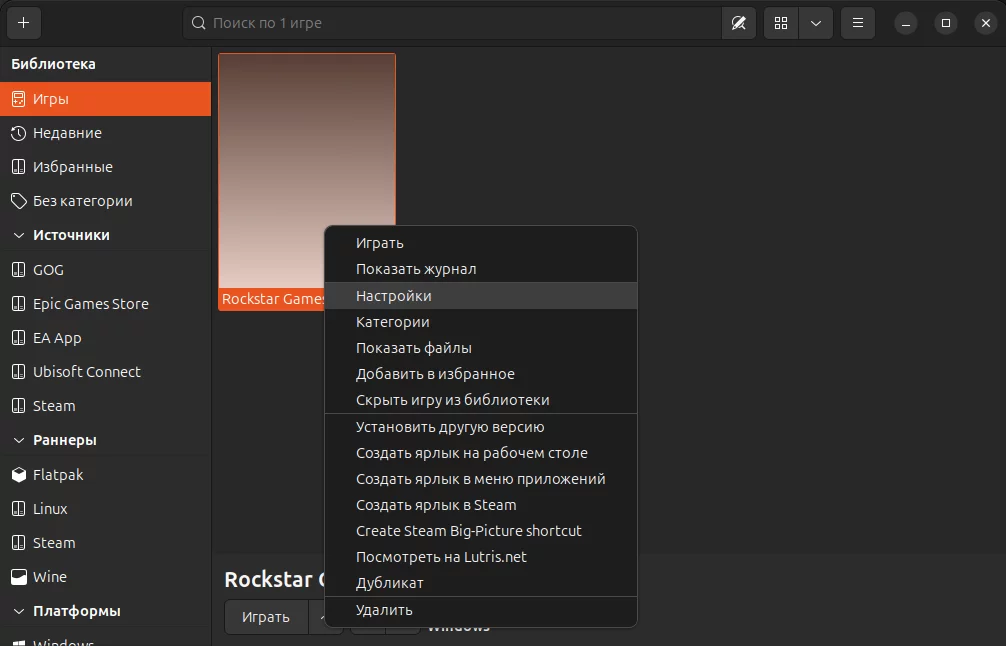Screen dimensions: 1006x646
Task: Choose Категории in context menu
Action: 481,322
